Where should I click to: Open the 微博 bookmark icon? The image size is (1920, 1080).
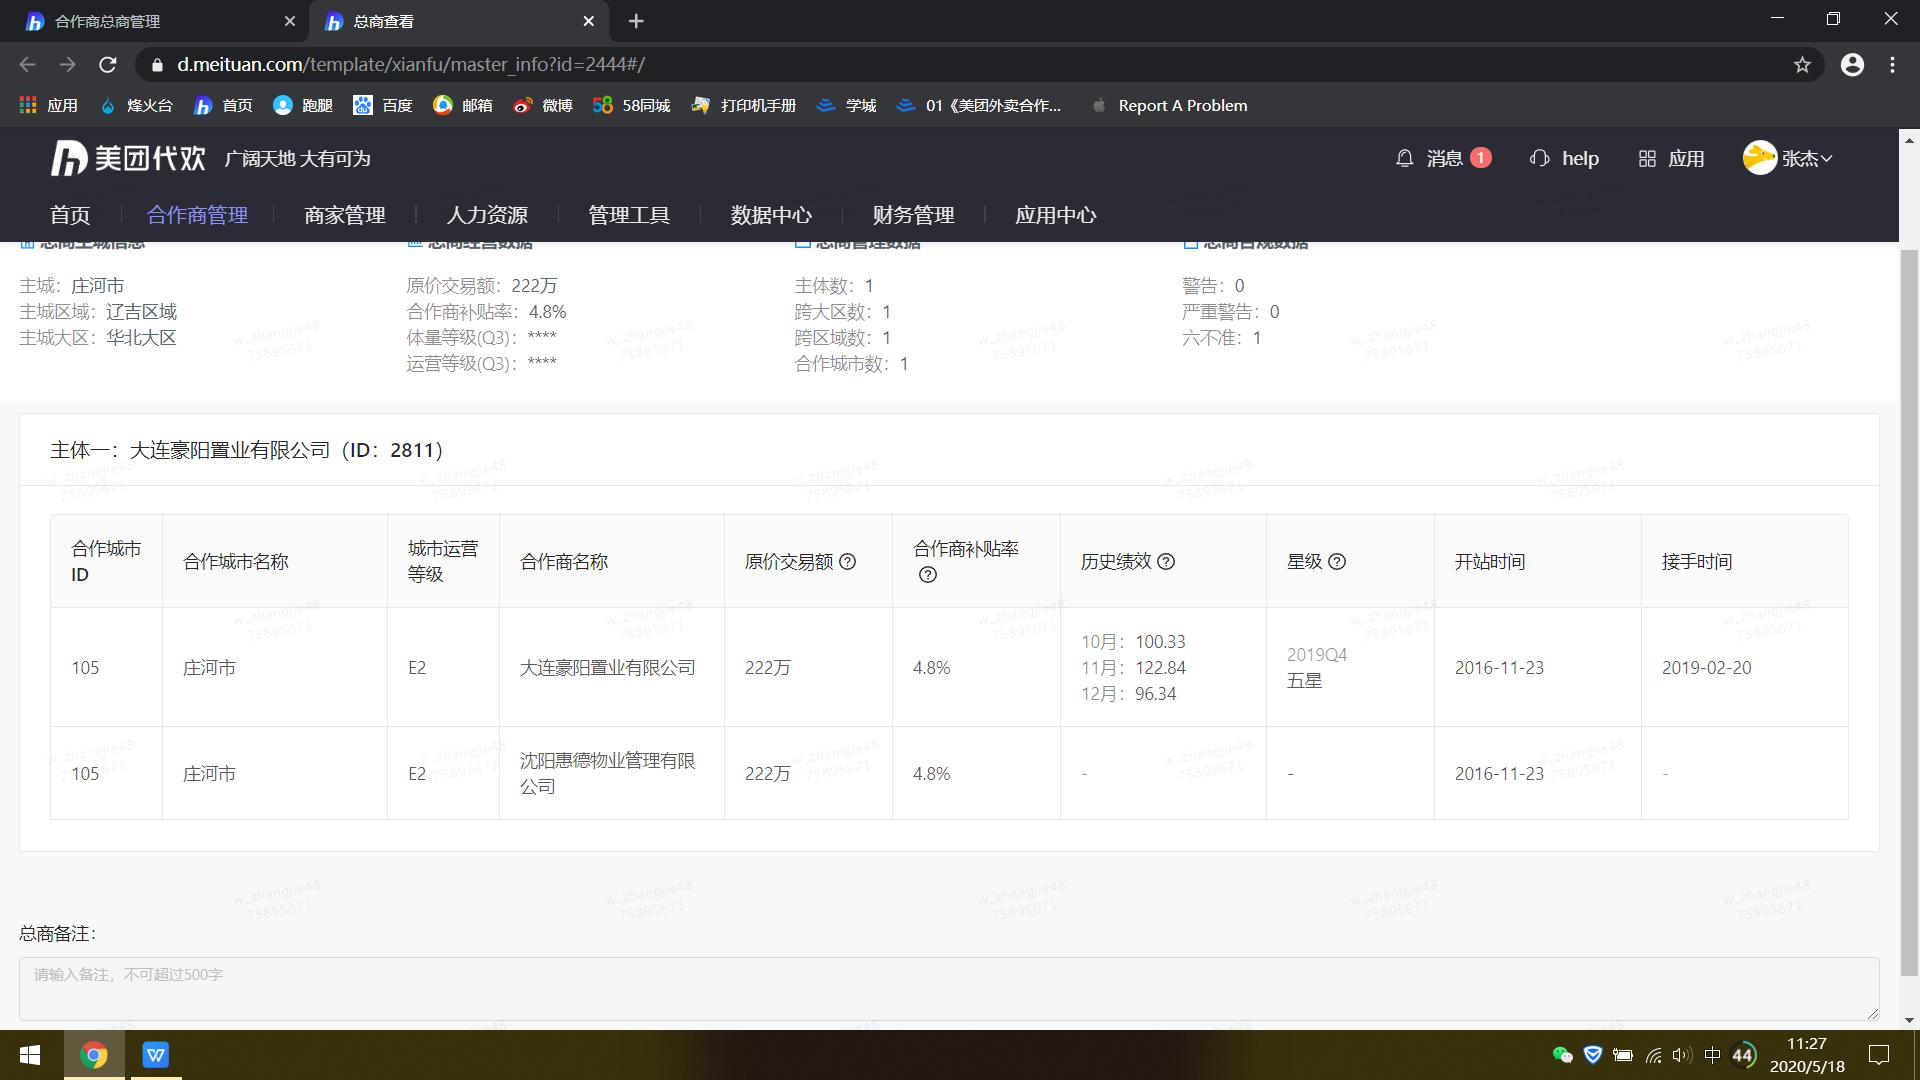coord(522,105)
